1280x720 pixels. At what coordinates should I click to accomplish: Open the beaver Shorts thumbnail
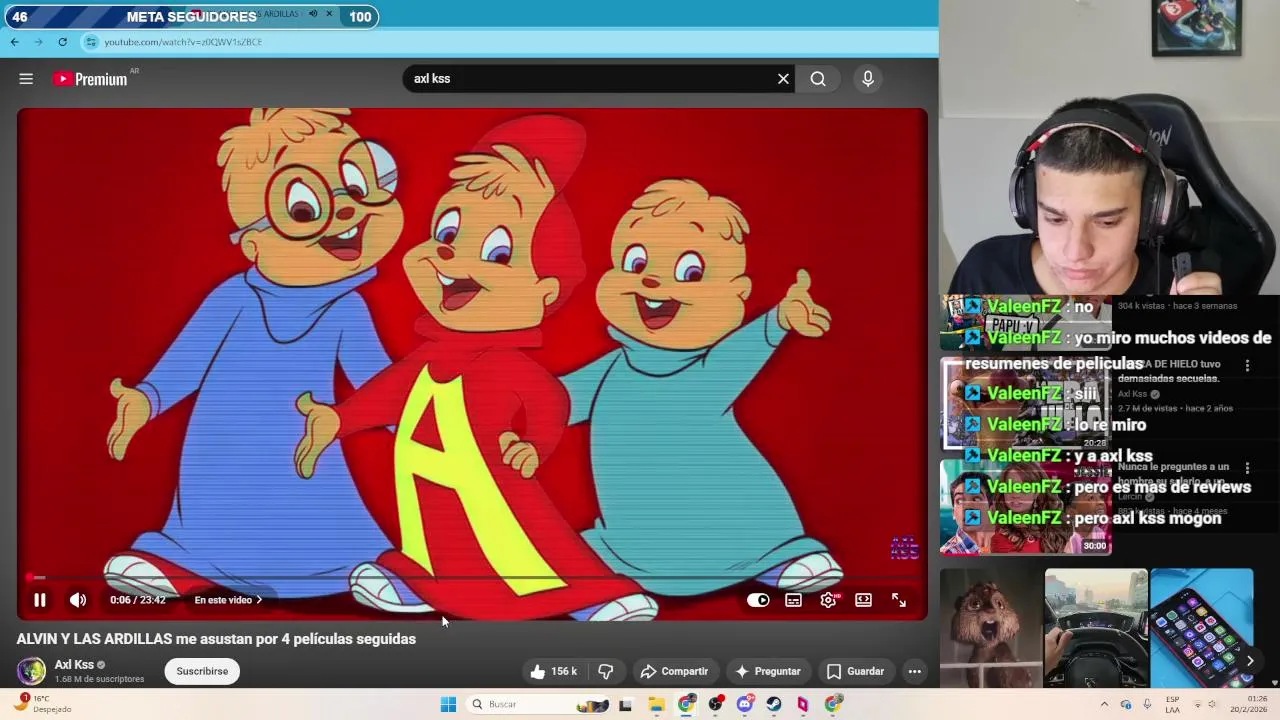(991, 628)
